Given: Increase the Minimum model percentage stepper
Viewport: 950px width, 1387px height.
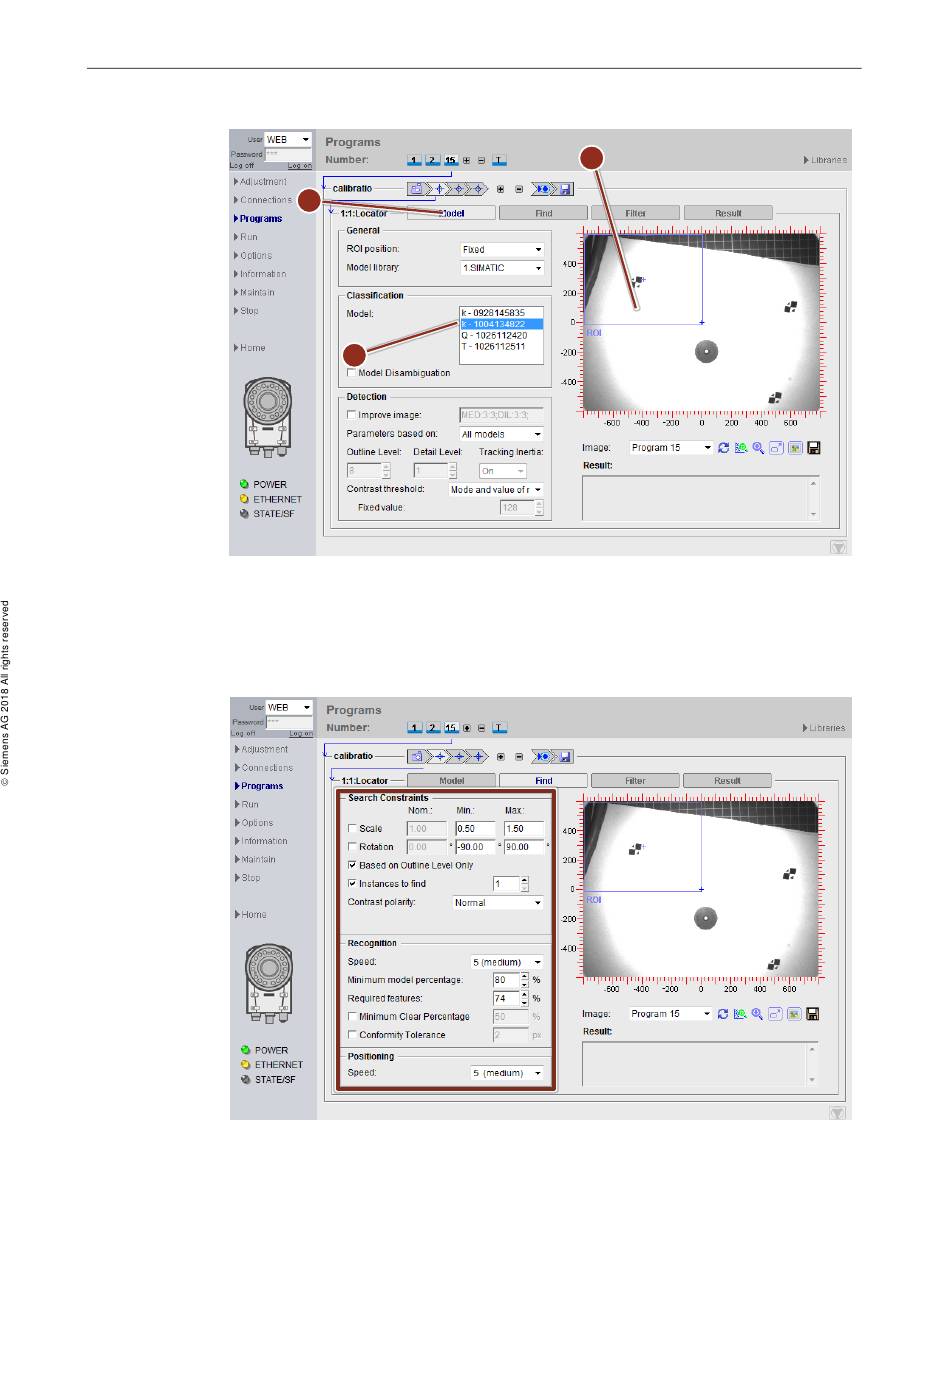Looking at the screenshot, I should (525, 977).
